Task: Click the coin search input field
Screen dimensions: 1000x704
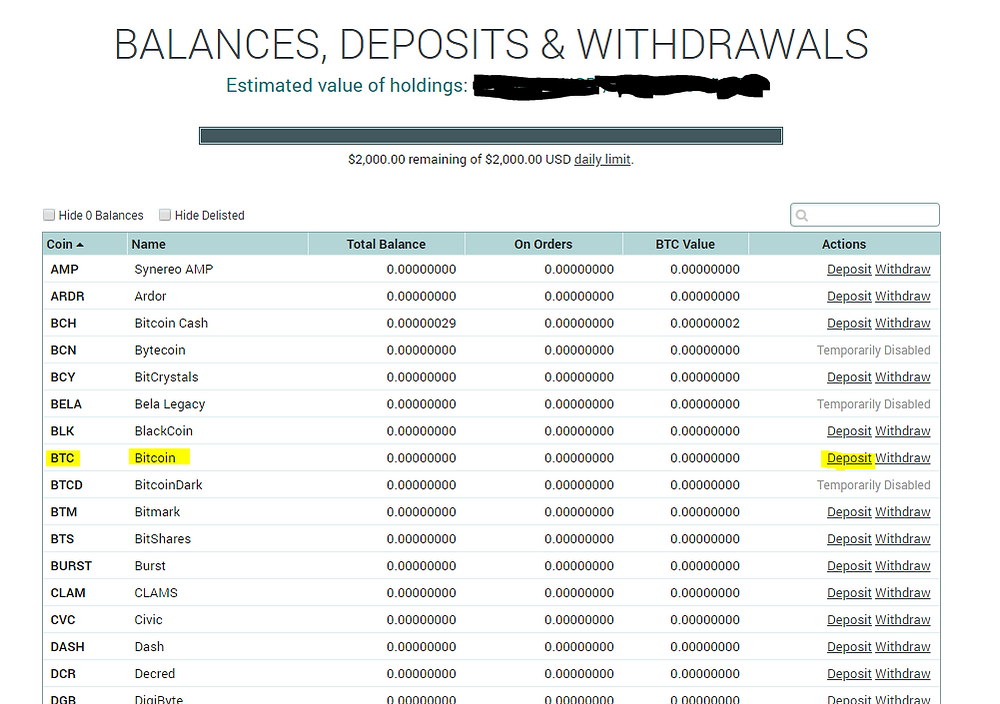Action: coord(865,215)
